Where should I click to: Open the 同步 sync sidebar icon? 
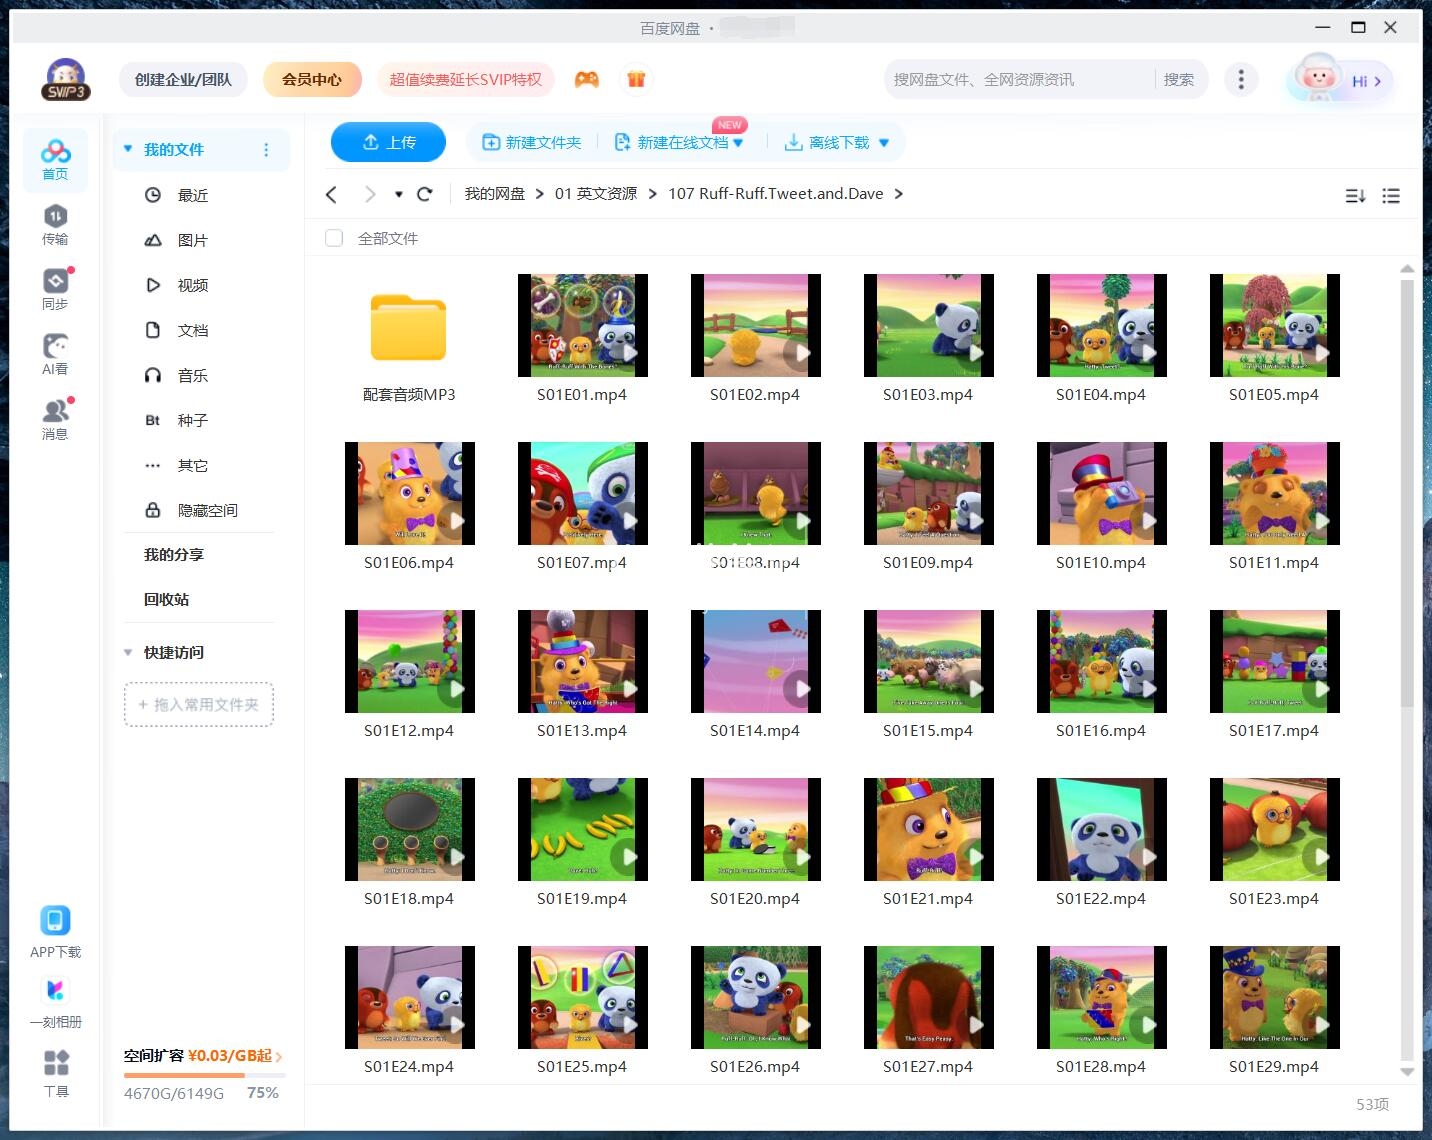click(x=55, y=289)
